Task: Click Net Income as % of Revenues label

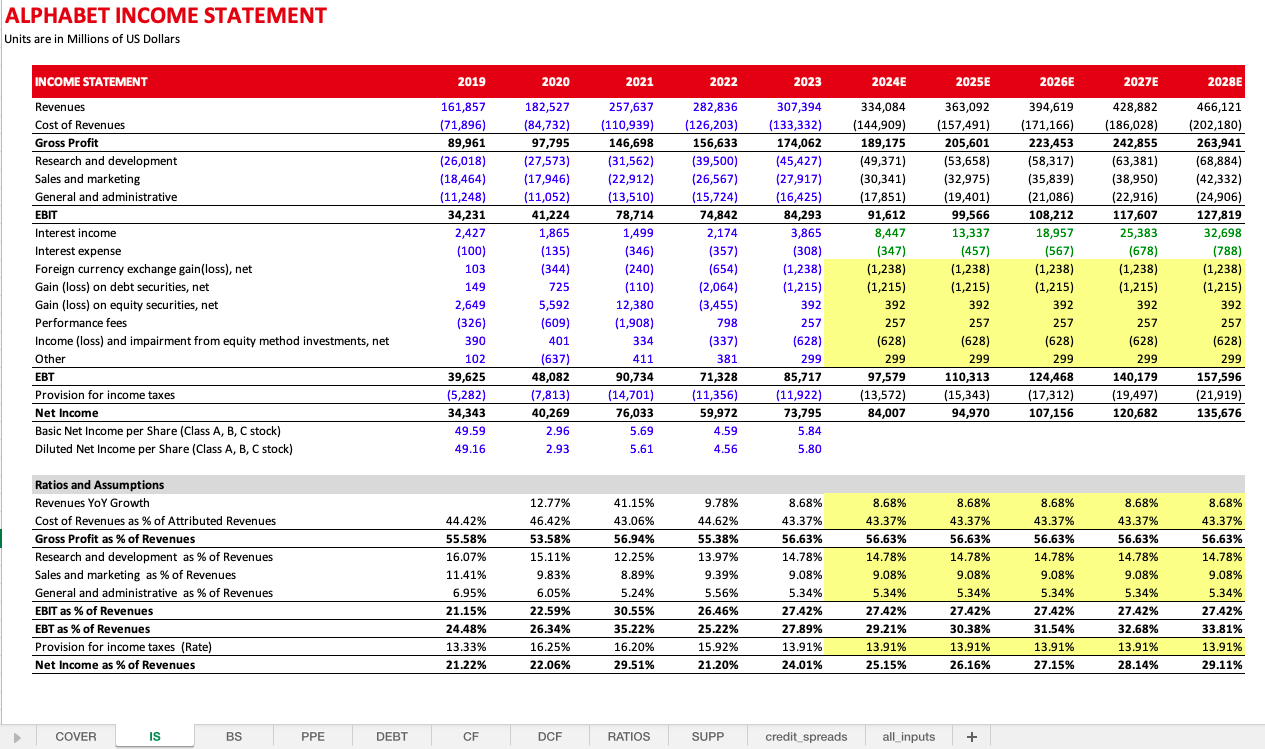Action: point(115,665)
